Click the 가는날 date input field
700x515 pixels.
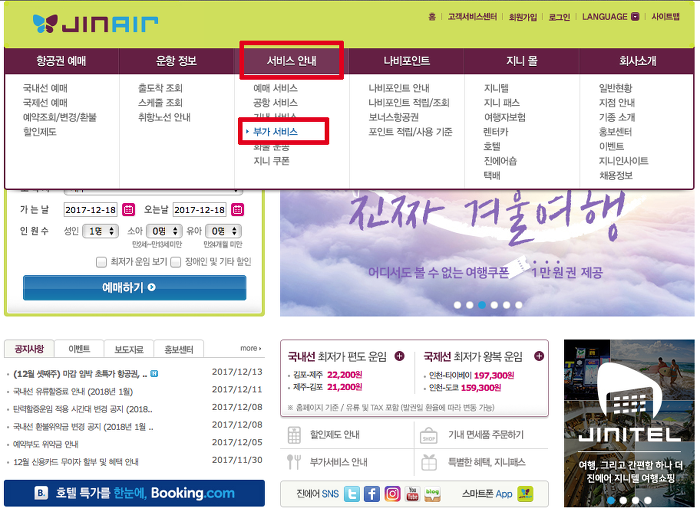[x=91, y=209]
